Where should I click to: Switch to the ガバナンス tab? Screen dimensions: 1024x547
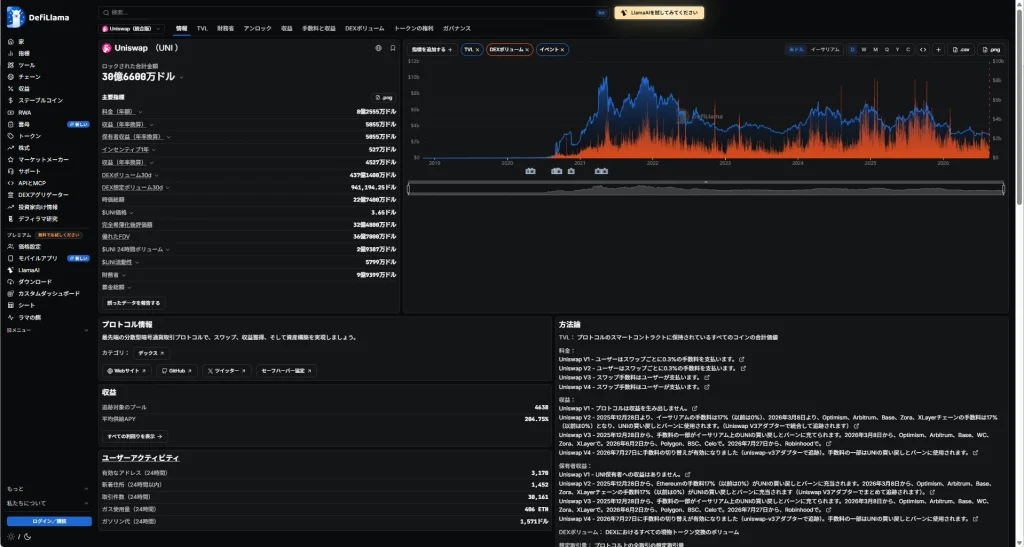tap(456, 29)
